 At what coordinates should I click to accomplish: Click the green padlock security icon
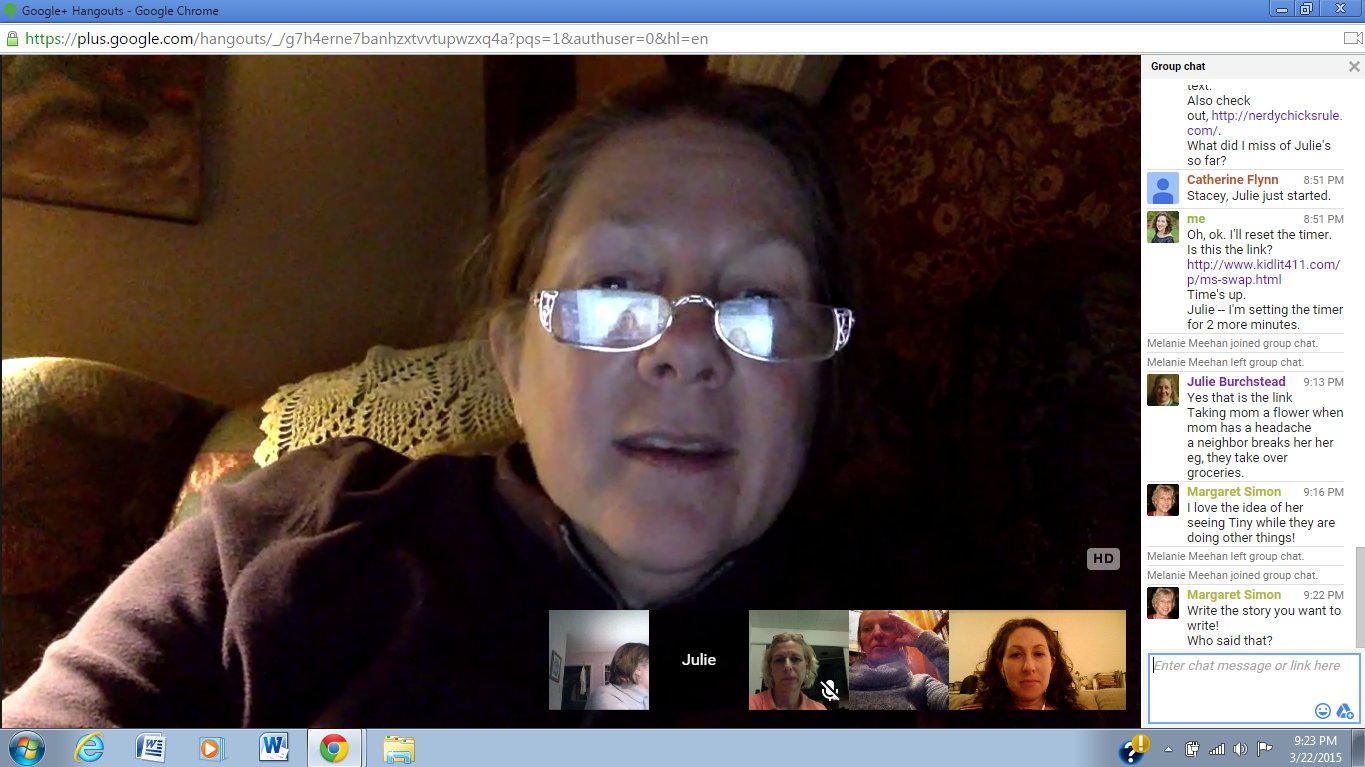(12, 39)
